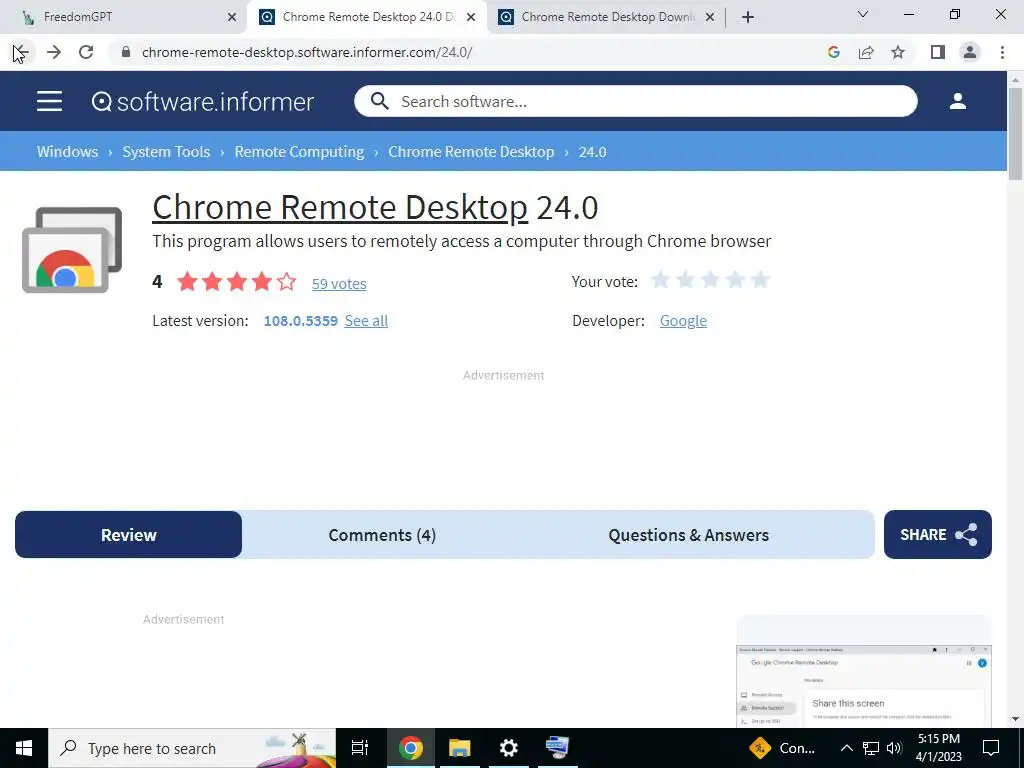Screen dimensions: 1024x768
Task: Close the Chrome Remote Desktop 24.0 tab
Action: coord(471,18)
